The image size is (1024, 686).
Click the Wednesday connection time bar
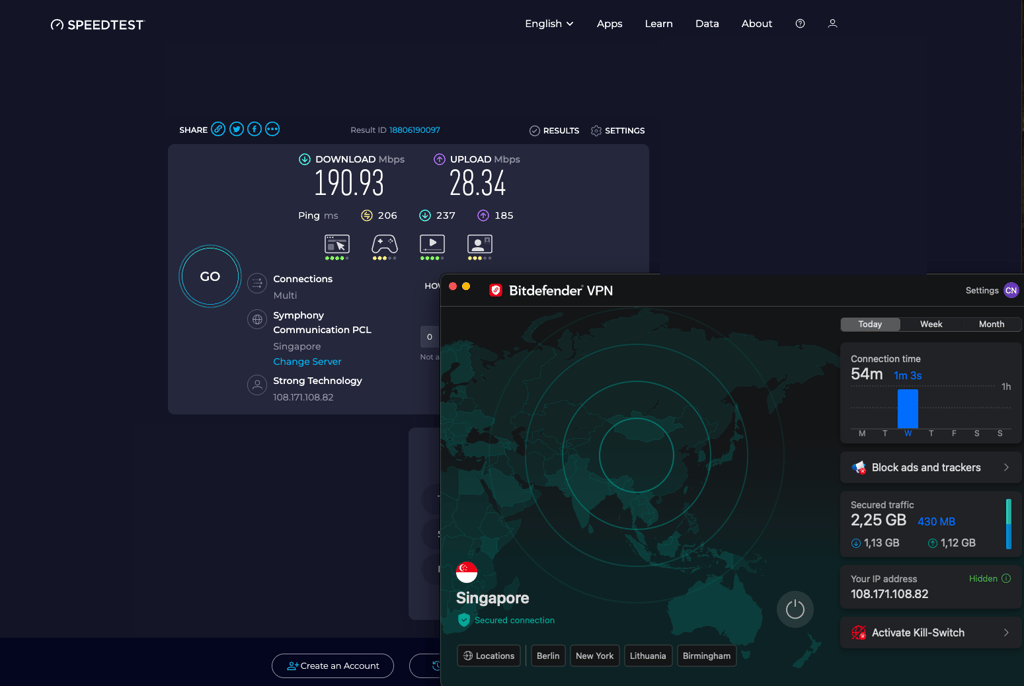click(908, 408)
